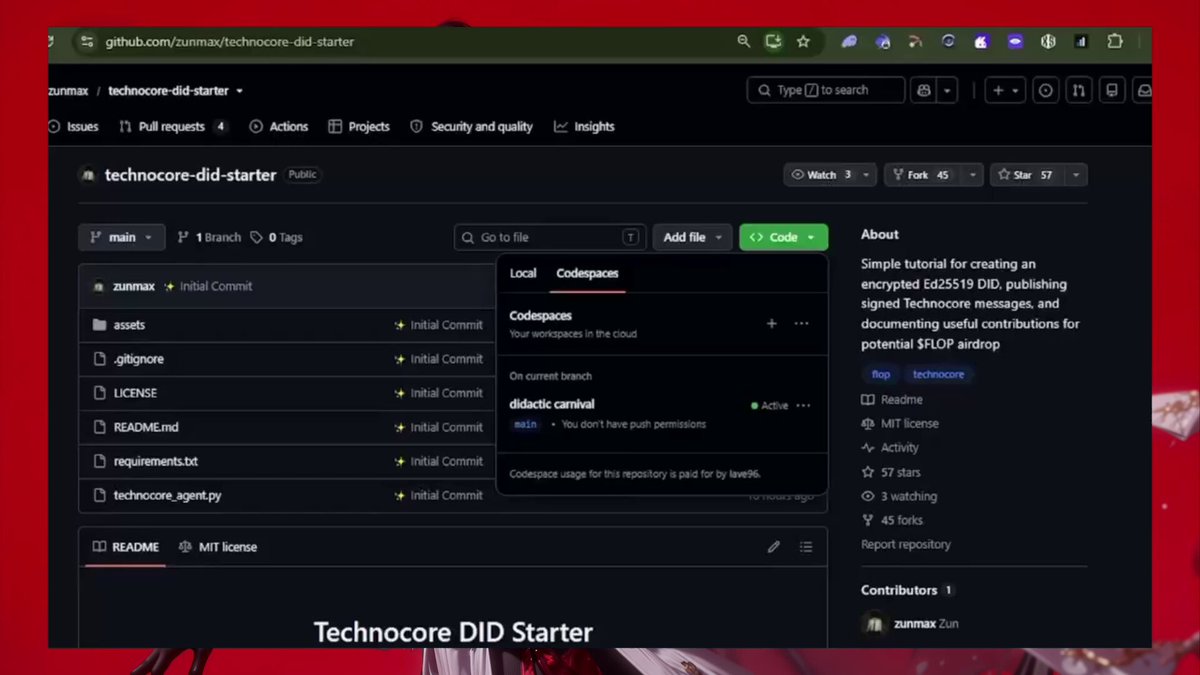Open the technocore_agent.py file
The width and height of the screenshot is (1200, 675).
(x=168, y=495)
